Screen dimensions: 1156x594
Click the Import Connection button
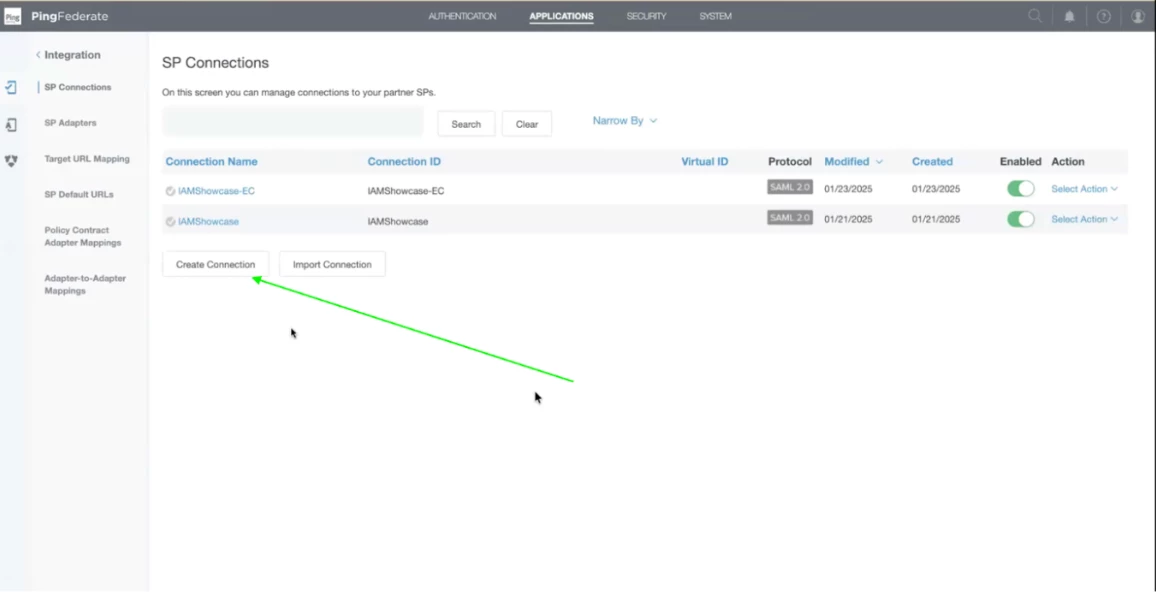point(332,264)
